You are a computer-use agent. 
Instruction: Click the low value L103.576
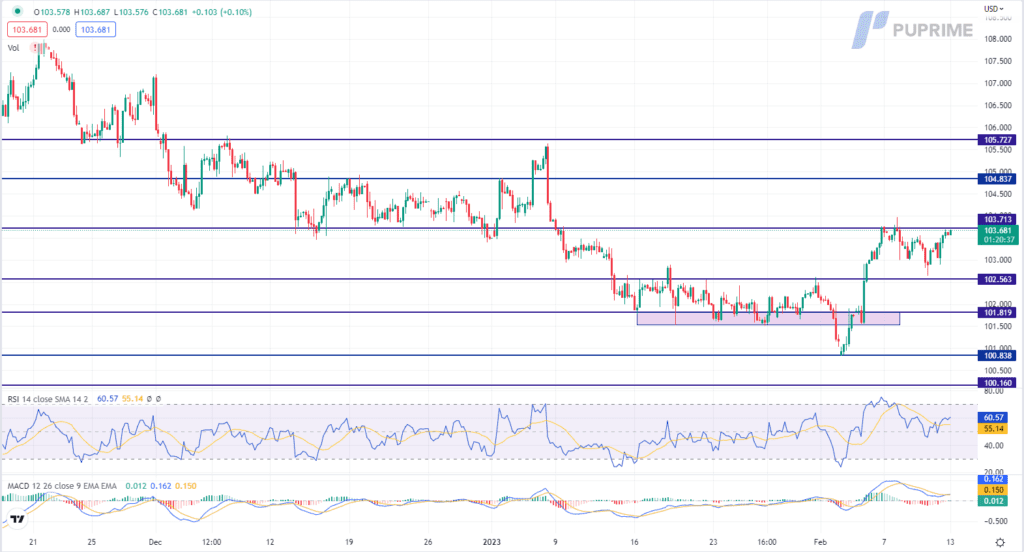click(131, 12)
